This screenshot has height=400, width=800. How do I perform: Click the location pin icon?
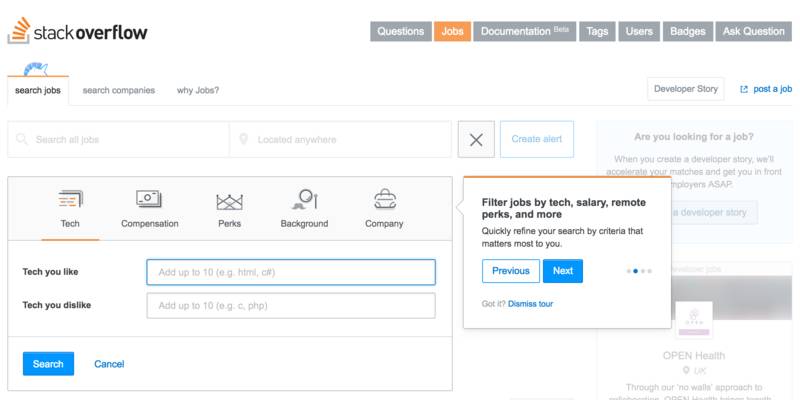pos(243,139)
